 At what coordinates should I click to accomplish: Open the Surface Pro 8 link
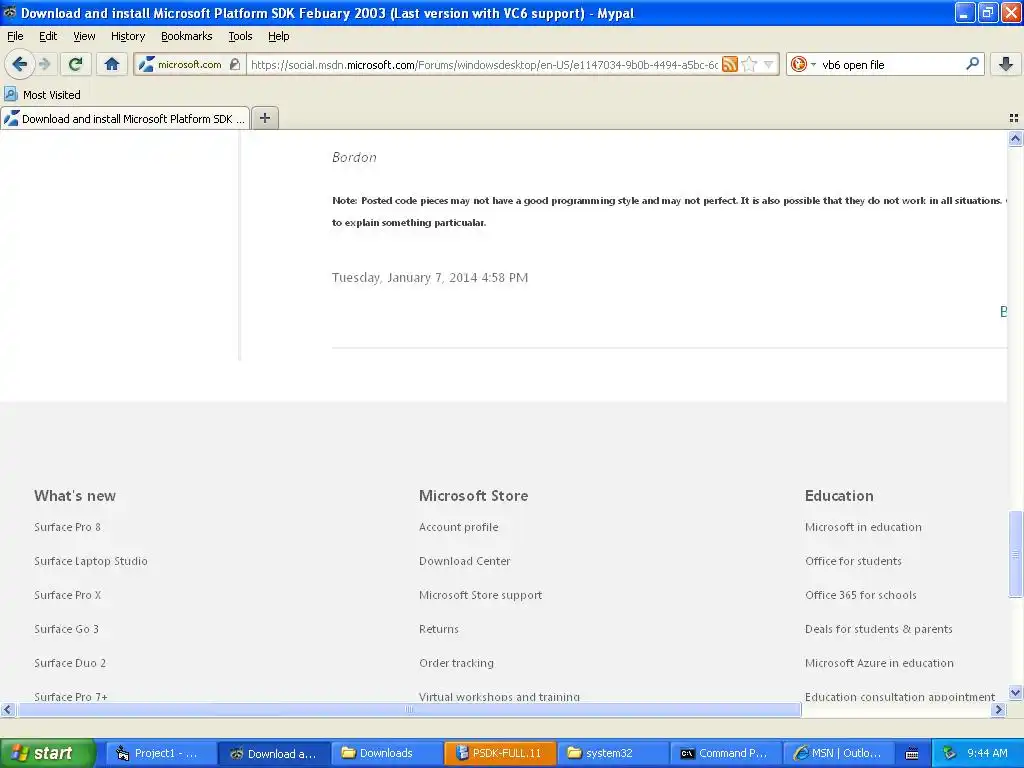tap(67, 527)
